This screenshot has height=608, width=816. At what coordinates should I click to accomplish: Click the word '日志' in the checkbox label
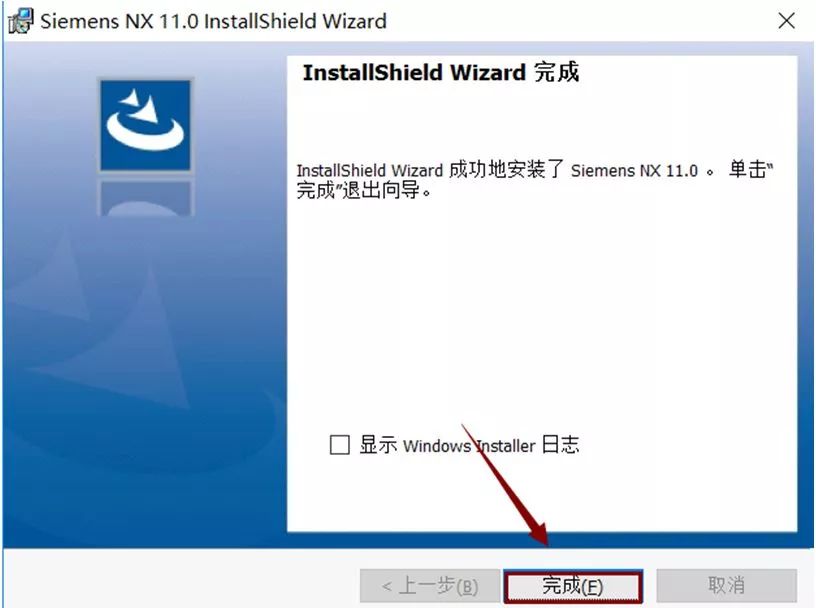click(x=560, y=445)
